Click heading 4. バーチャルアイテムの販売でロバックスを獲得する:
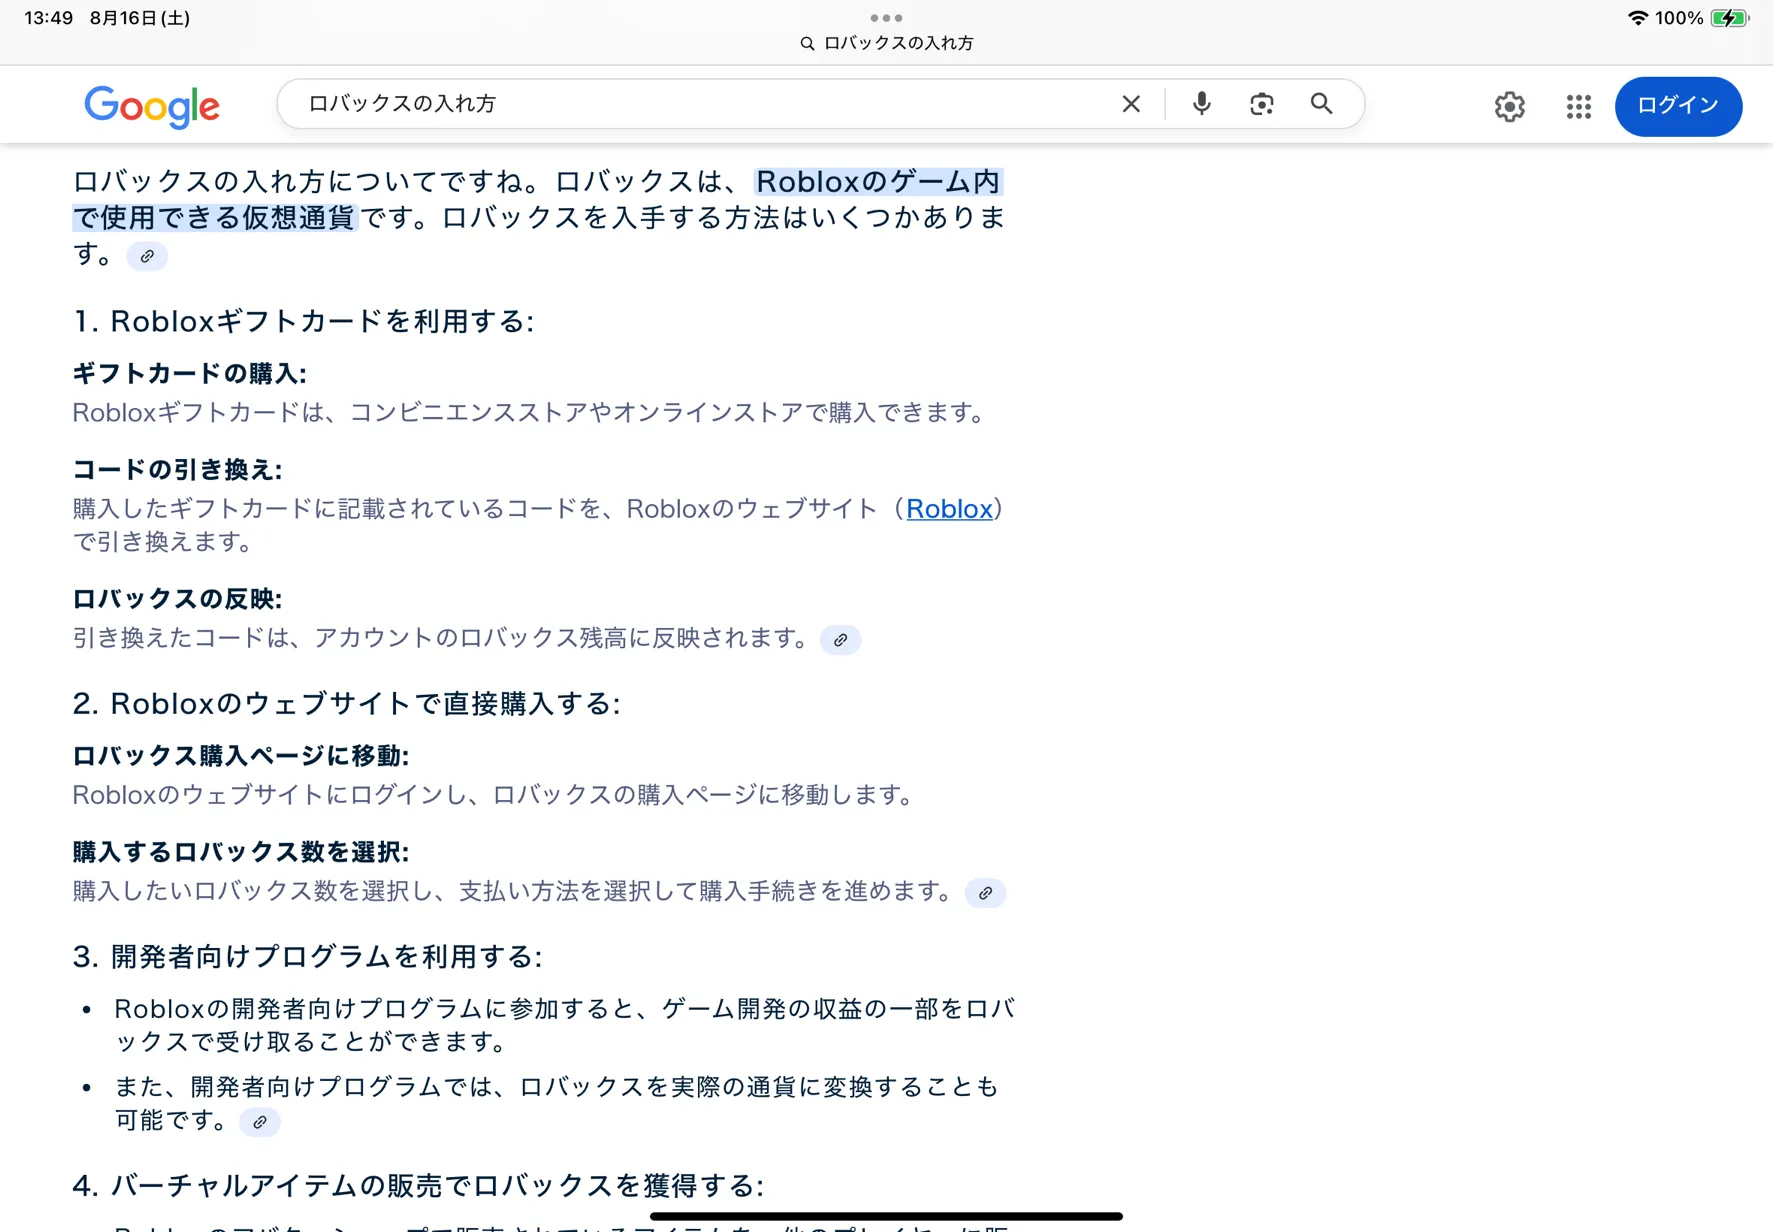This screenshot has height=1232, width=1773. pyautogui.click(x=418, y=1185)
